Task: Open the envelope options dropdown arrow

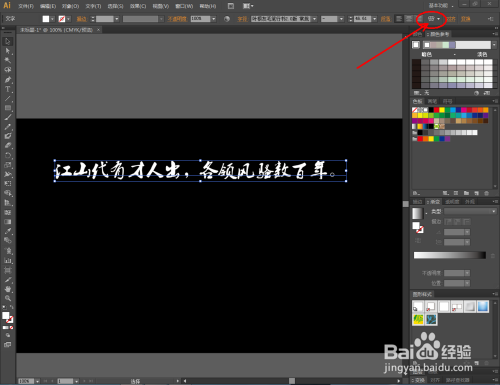Action: point(439,19)
